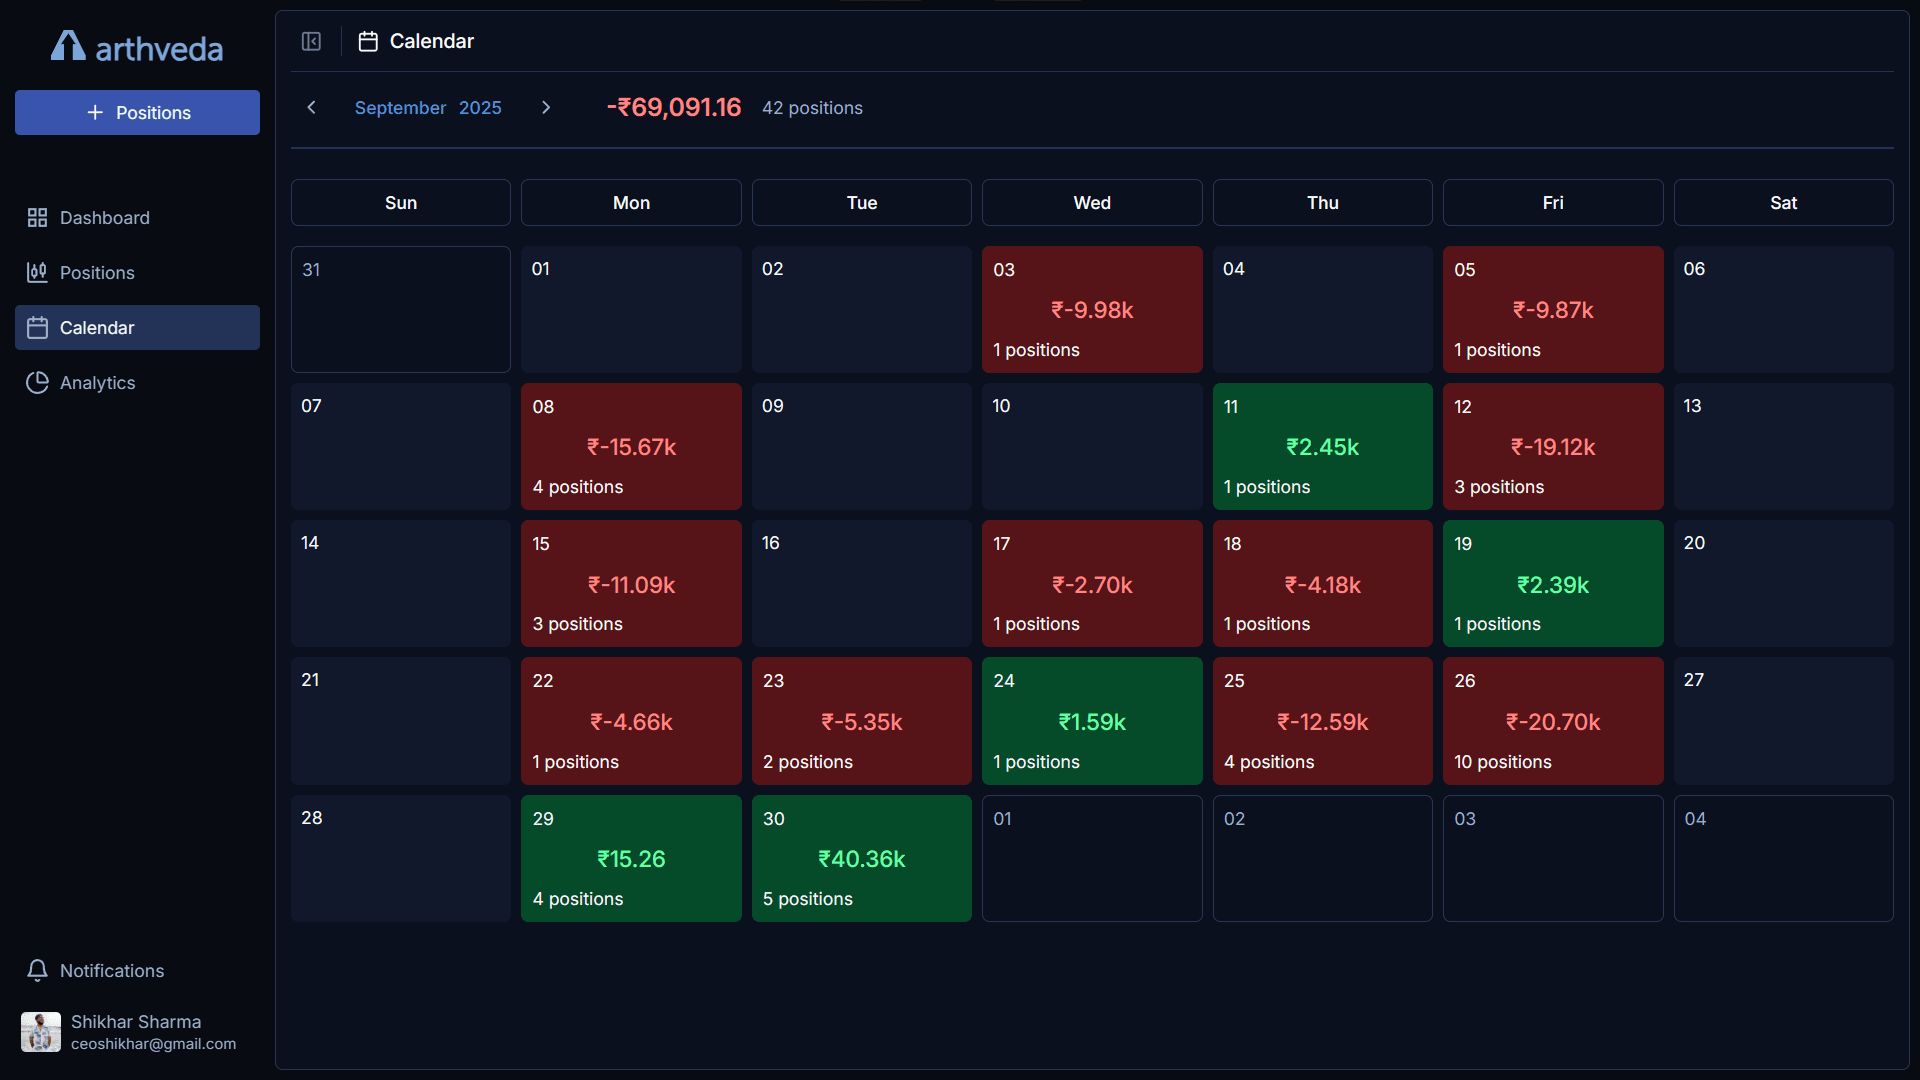Click the bar-chart icon next to Positions
This screenshot has height=1080, width=1920.
[x=38, y=272]
